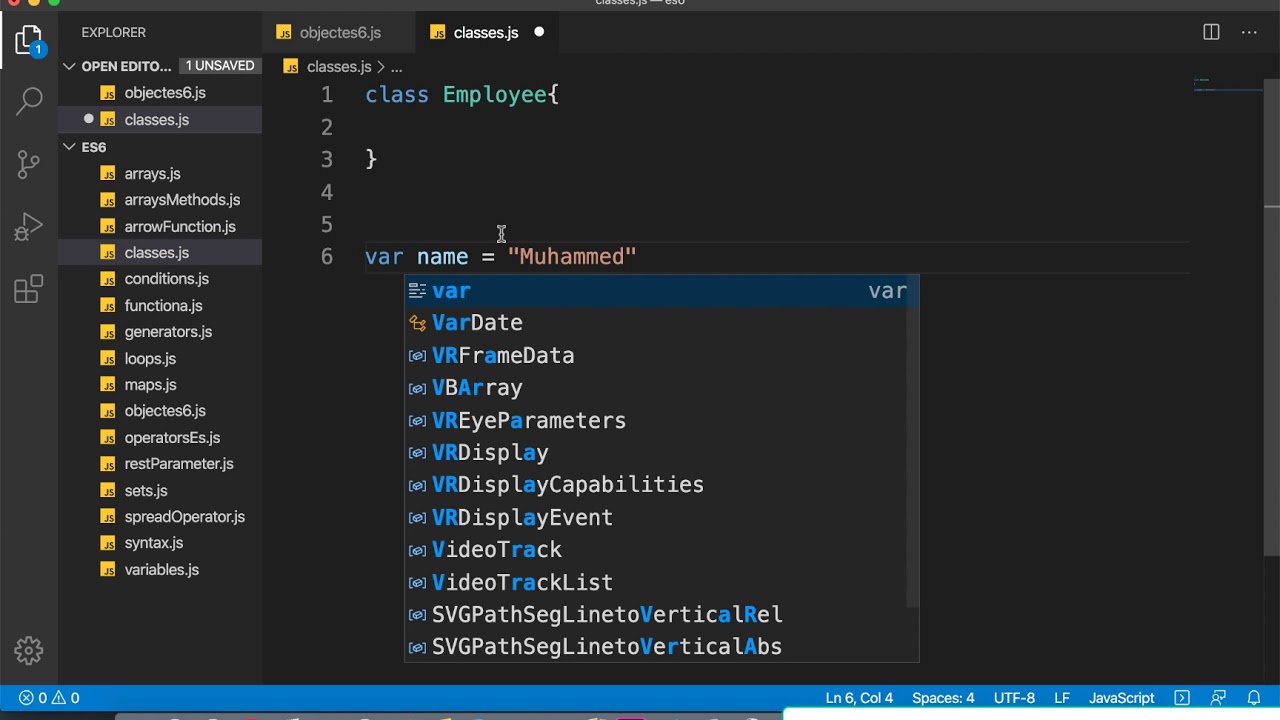The height and width of the screenshot is (720, 1280).
Task: Click the Employee class name on line 1
Action: [494, 95]
